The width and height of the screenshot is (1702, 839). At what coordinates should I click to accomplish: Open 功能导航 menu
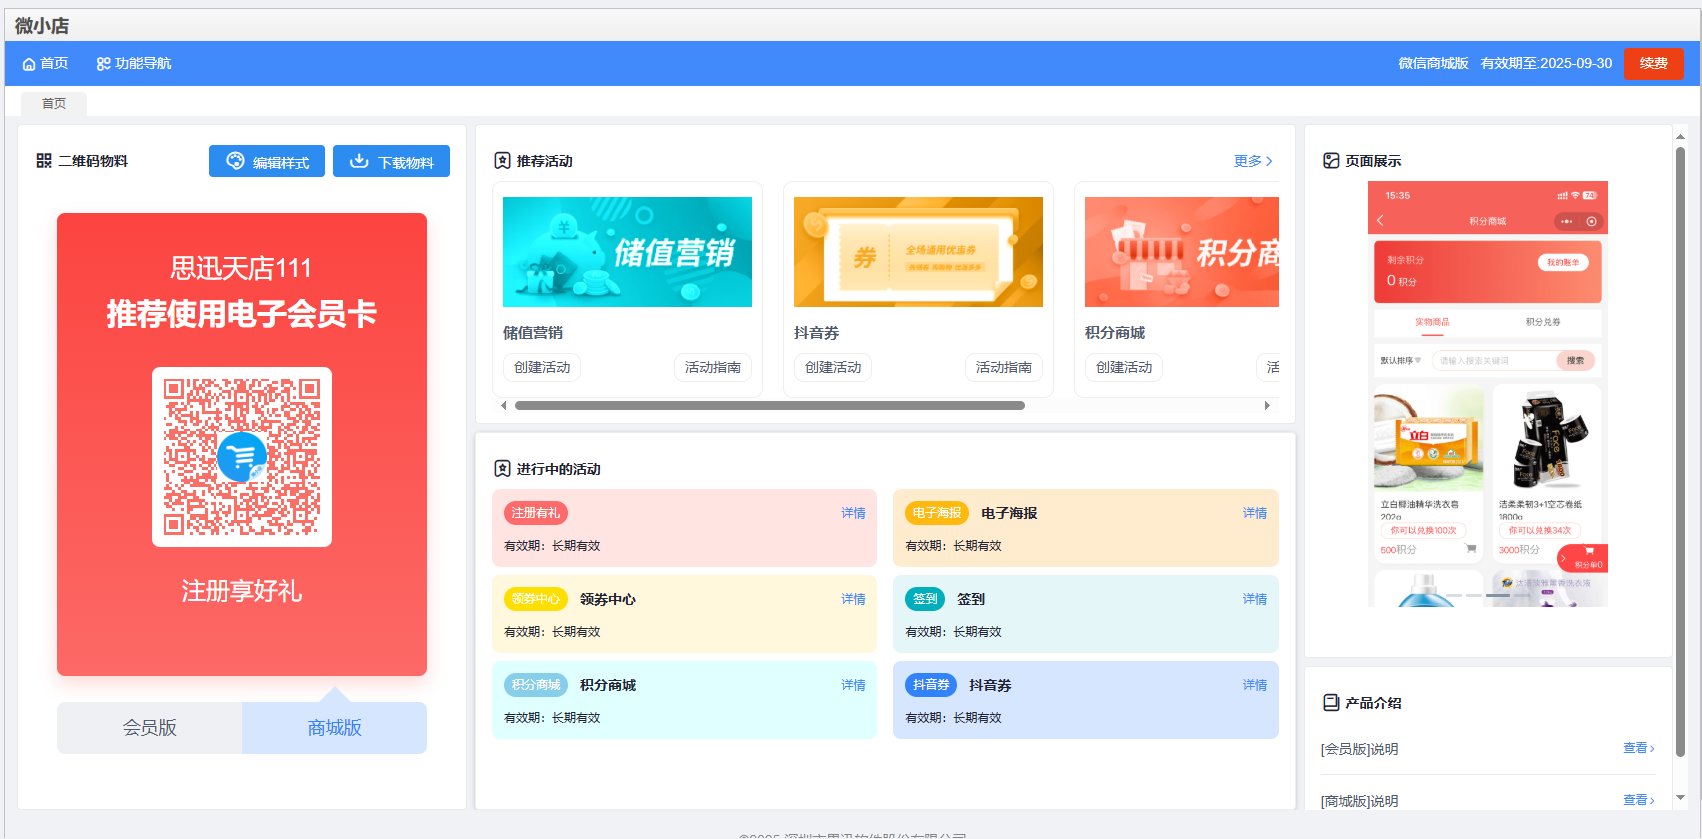pos(134,63)
